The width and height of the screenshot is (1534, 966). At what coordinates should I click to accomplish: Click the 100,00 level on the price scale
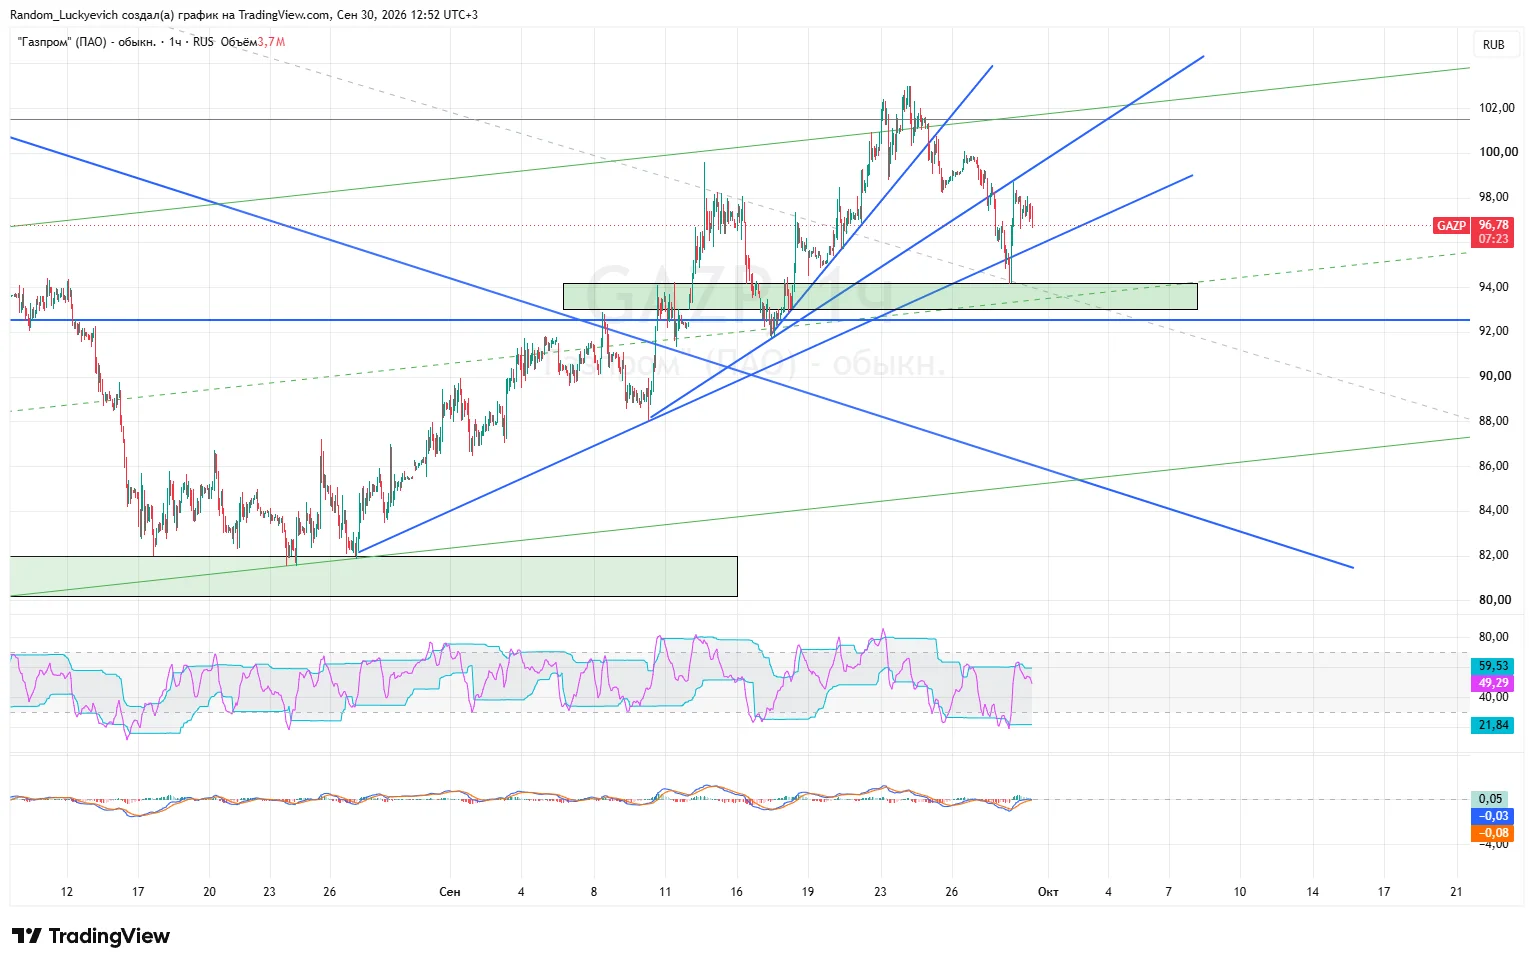[x=1498, y=152]
